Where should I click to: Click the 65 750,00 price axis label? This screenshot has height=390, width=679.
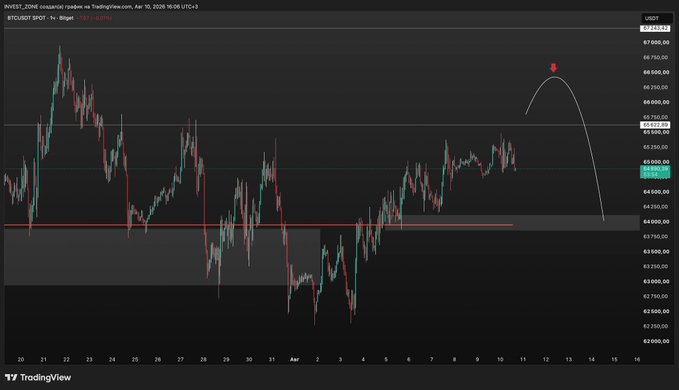[656, 117]
